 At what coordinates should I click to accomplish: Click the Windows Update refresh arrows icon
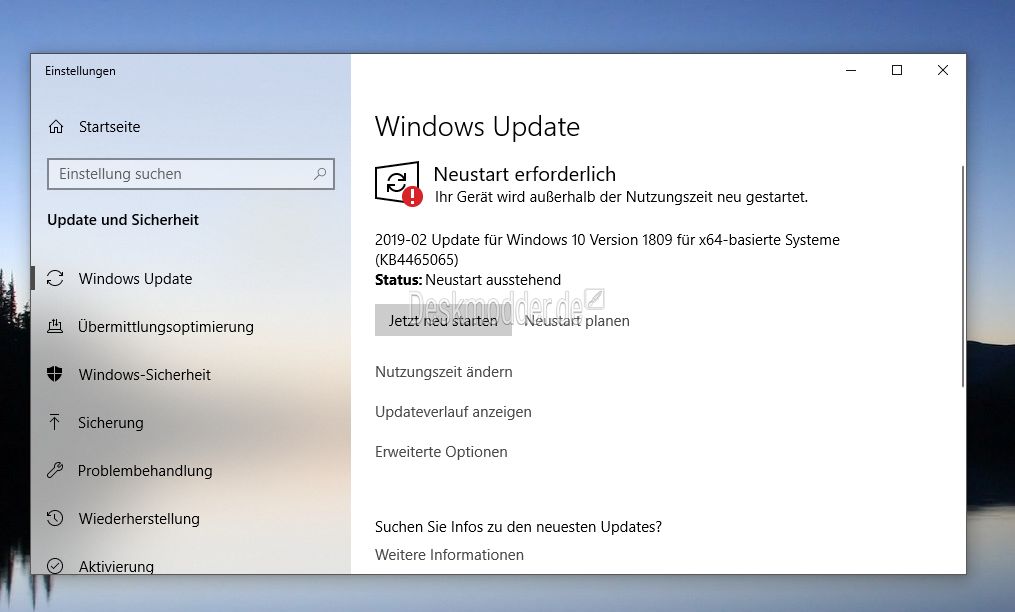(55, 278)
